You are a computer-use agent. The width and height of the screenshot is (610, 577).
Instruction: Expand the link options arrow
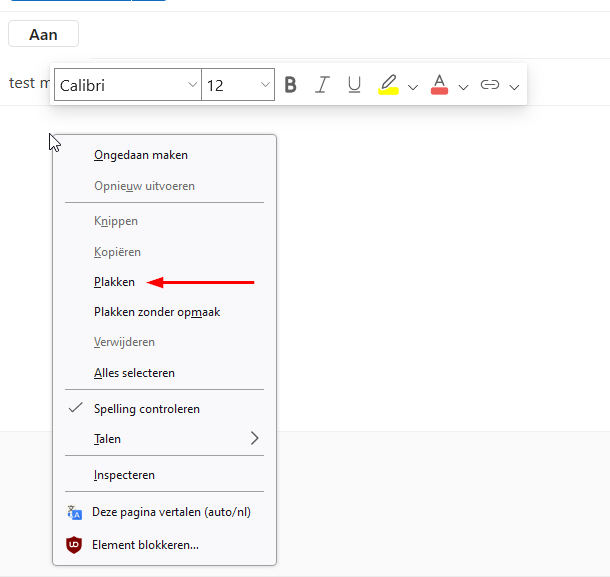[514, 87]
